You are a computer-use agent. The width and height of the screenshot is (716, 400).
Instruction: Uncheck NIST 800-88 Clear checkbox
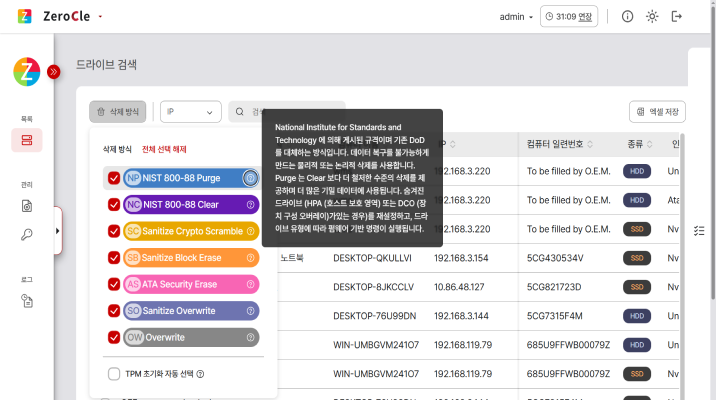coord(114,205)
